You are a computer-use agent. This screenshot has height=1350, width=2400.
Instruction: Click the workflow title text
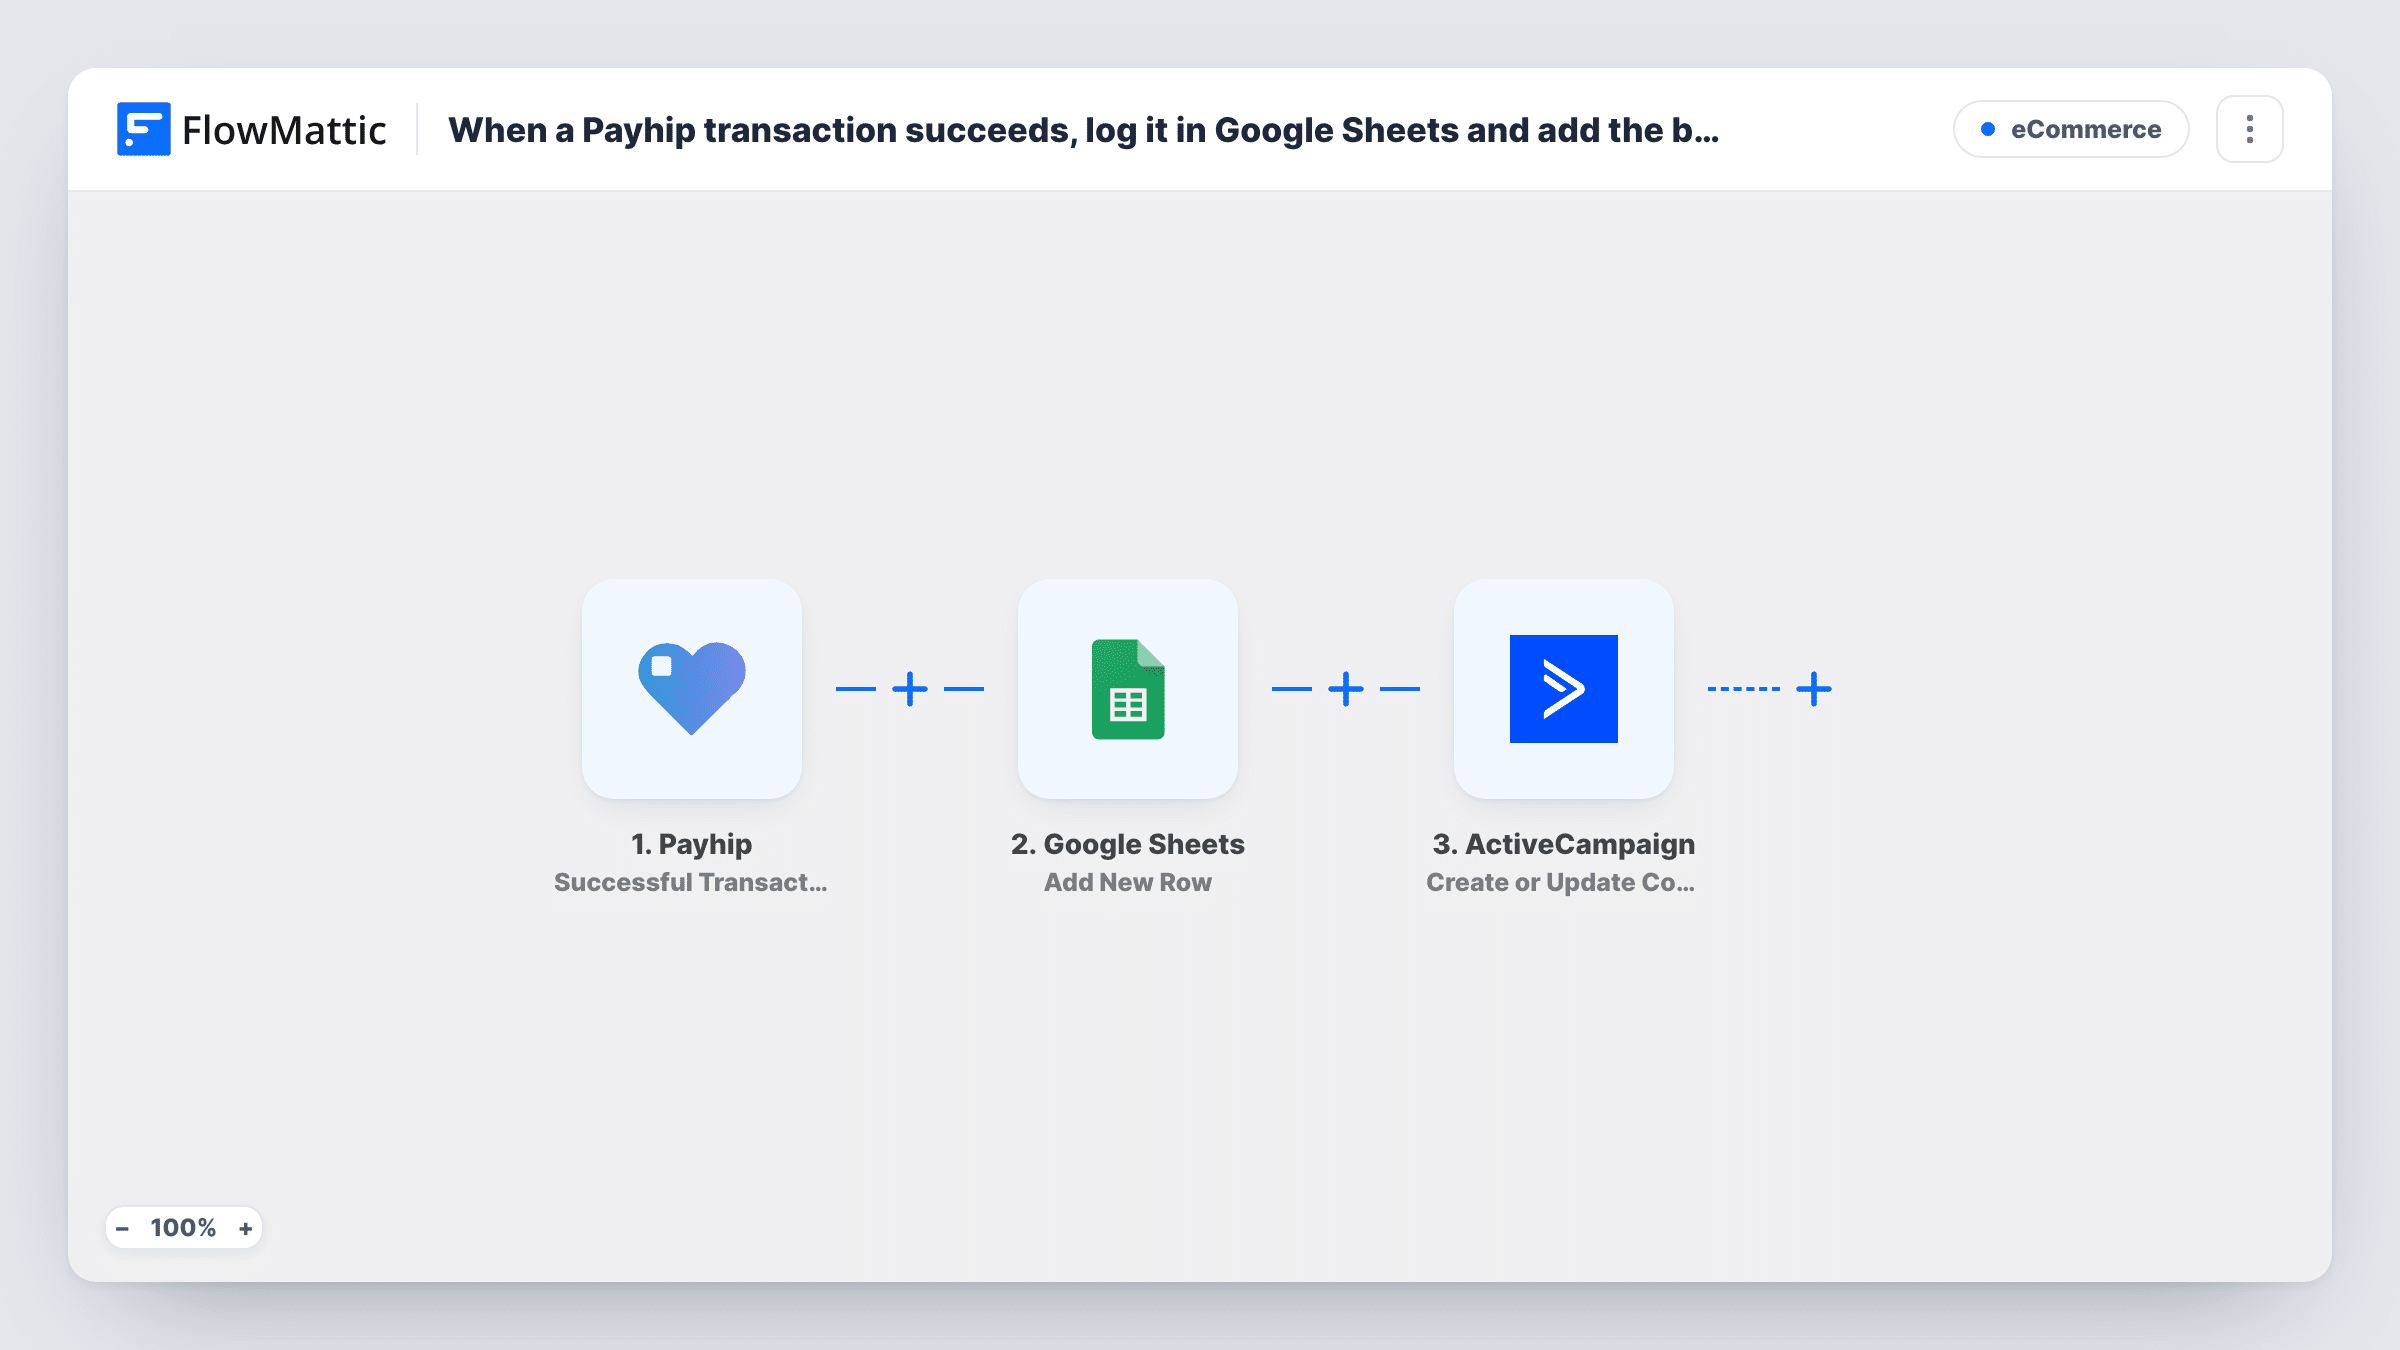tap(1084, 130)
